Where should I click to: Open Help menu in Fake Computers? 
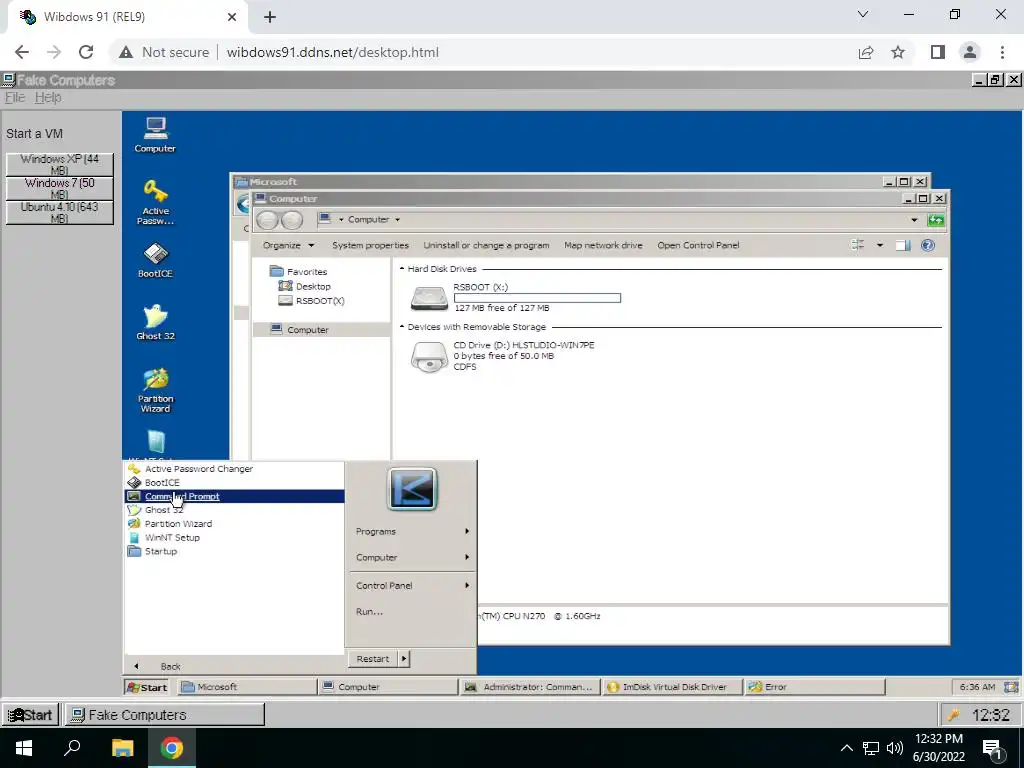point(48,97)
